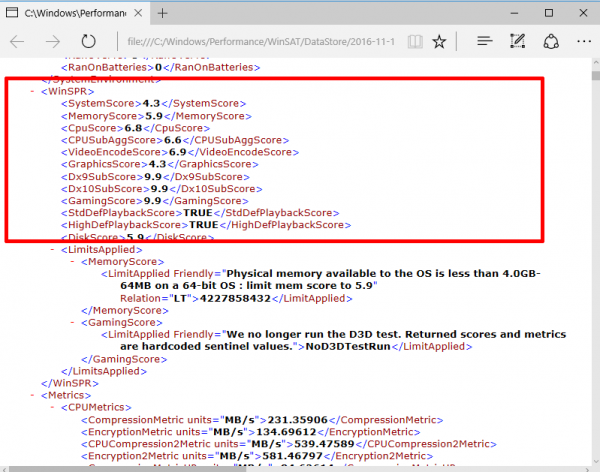Click the scroll down arrow
600x472 pixels.
coord(596,461)
